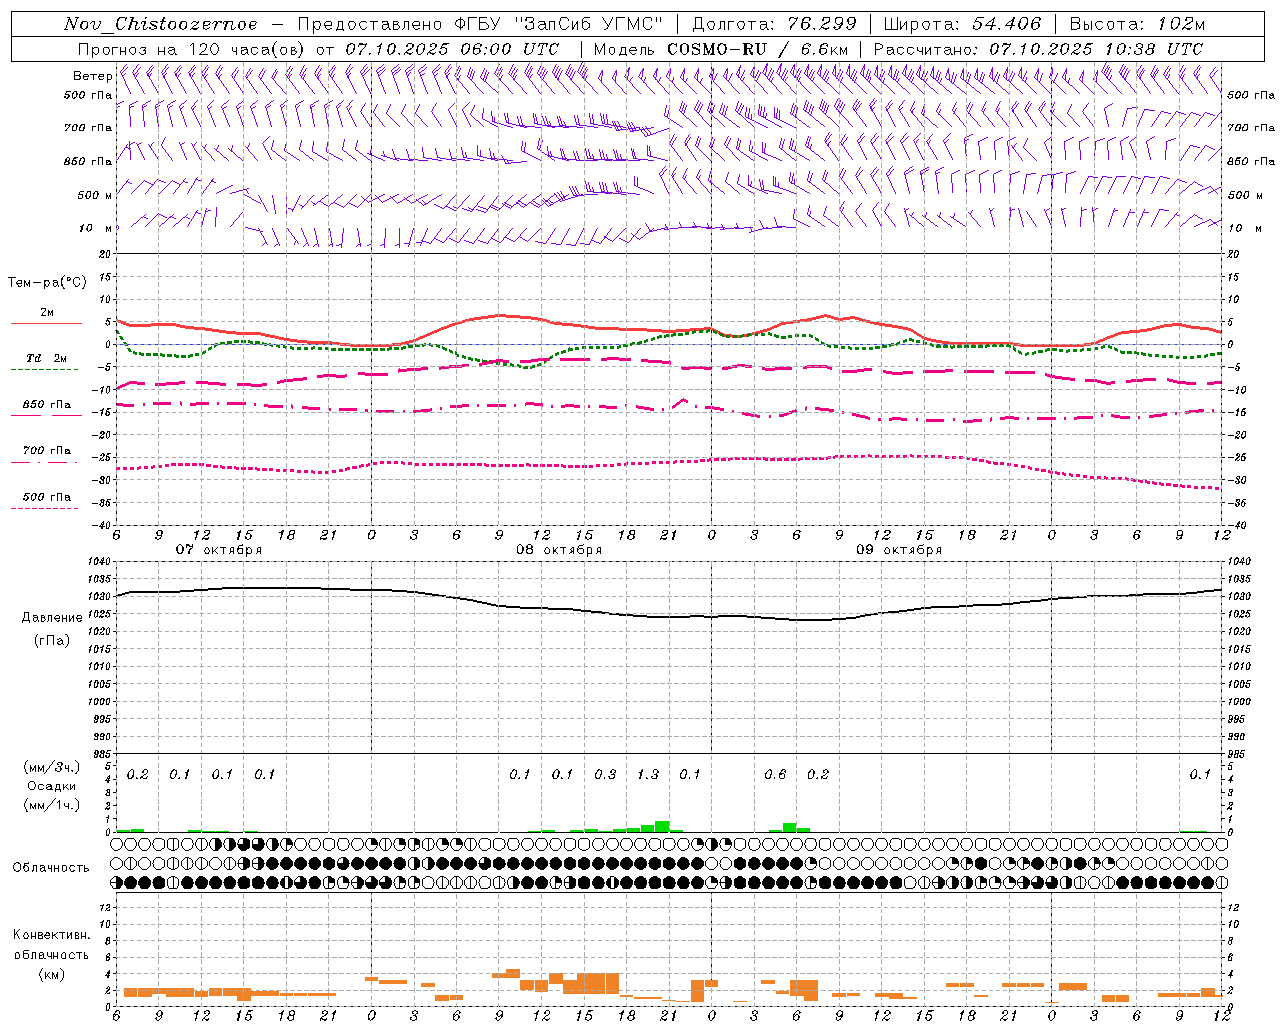Click the '08 октября' date label

tap(559, 550)
